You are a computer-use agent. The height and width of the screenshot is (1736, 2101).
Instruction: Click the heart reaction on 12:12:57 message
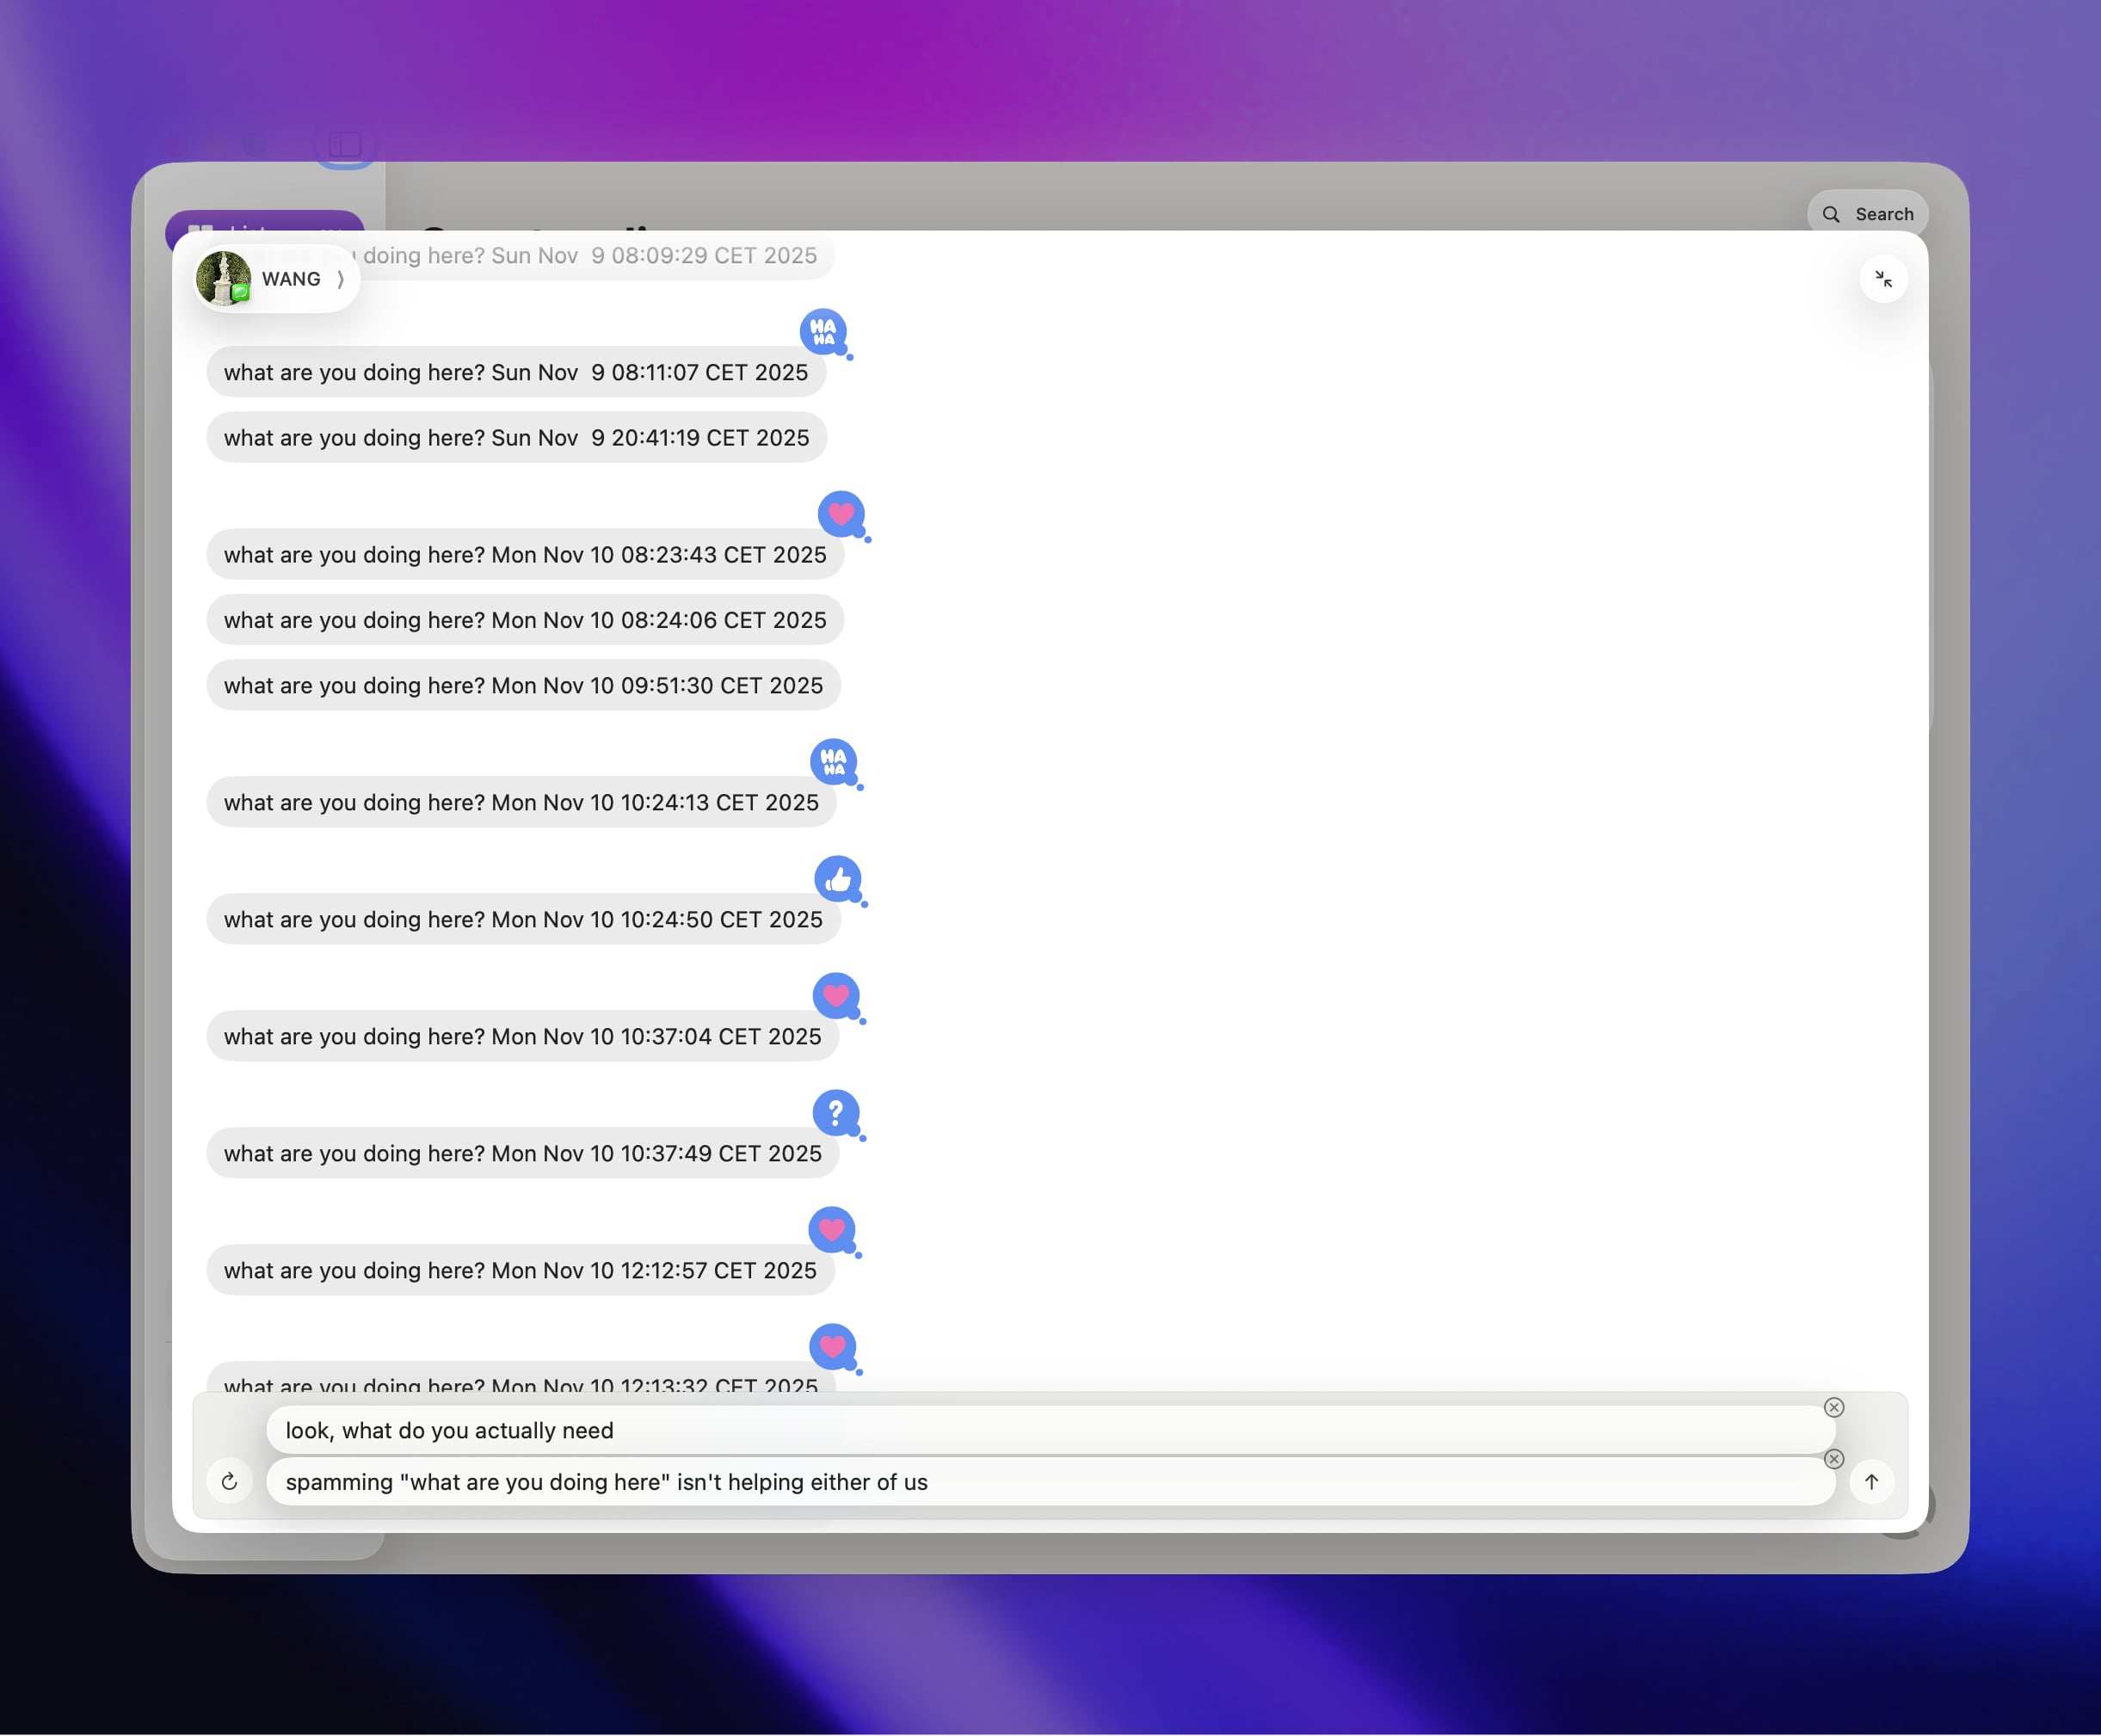click(832, 1230)
